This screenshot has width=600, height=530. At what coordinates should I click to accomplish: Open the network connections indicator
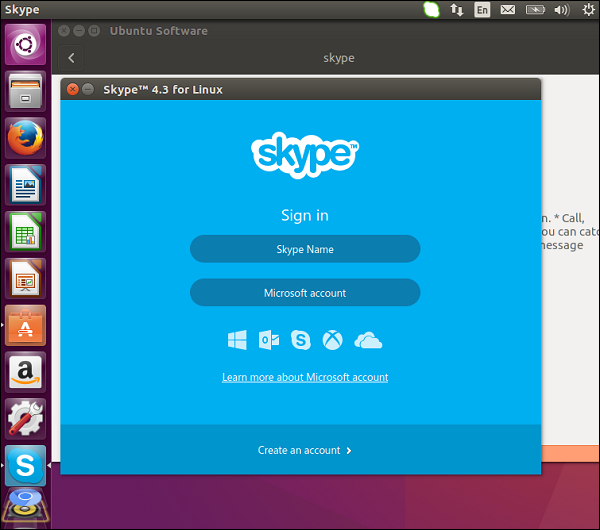(457, 10)
